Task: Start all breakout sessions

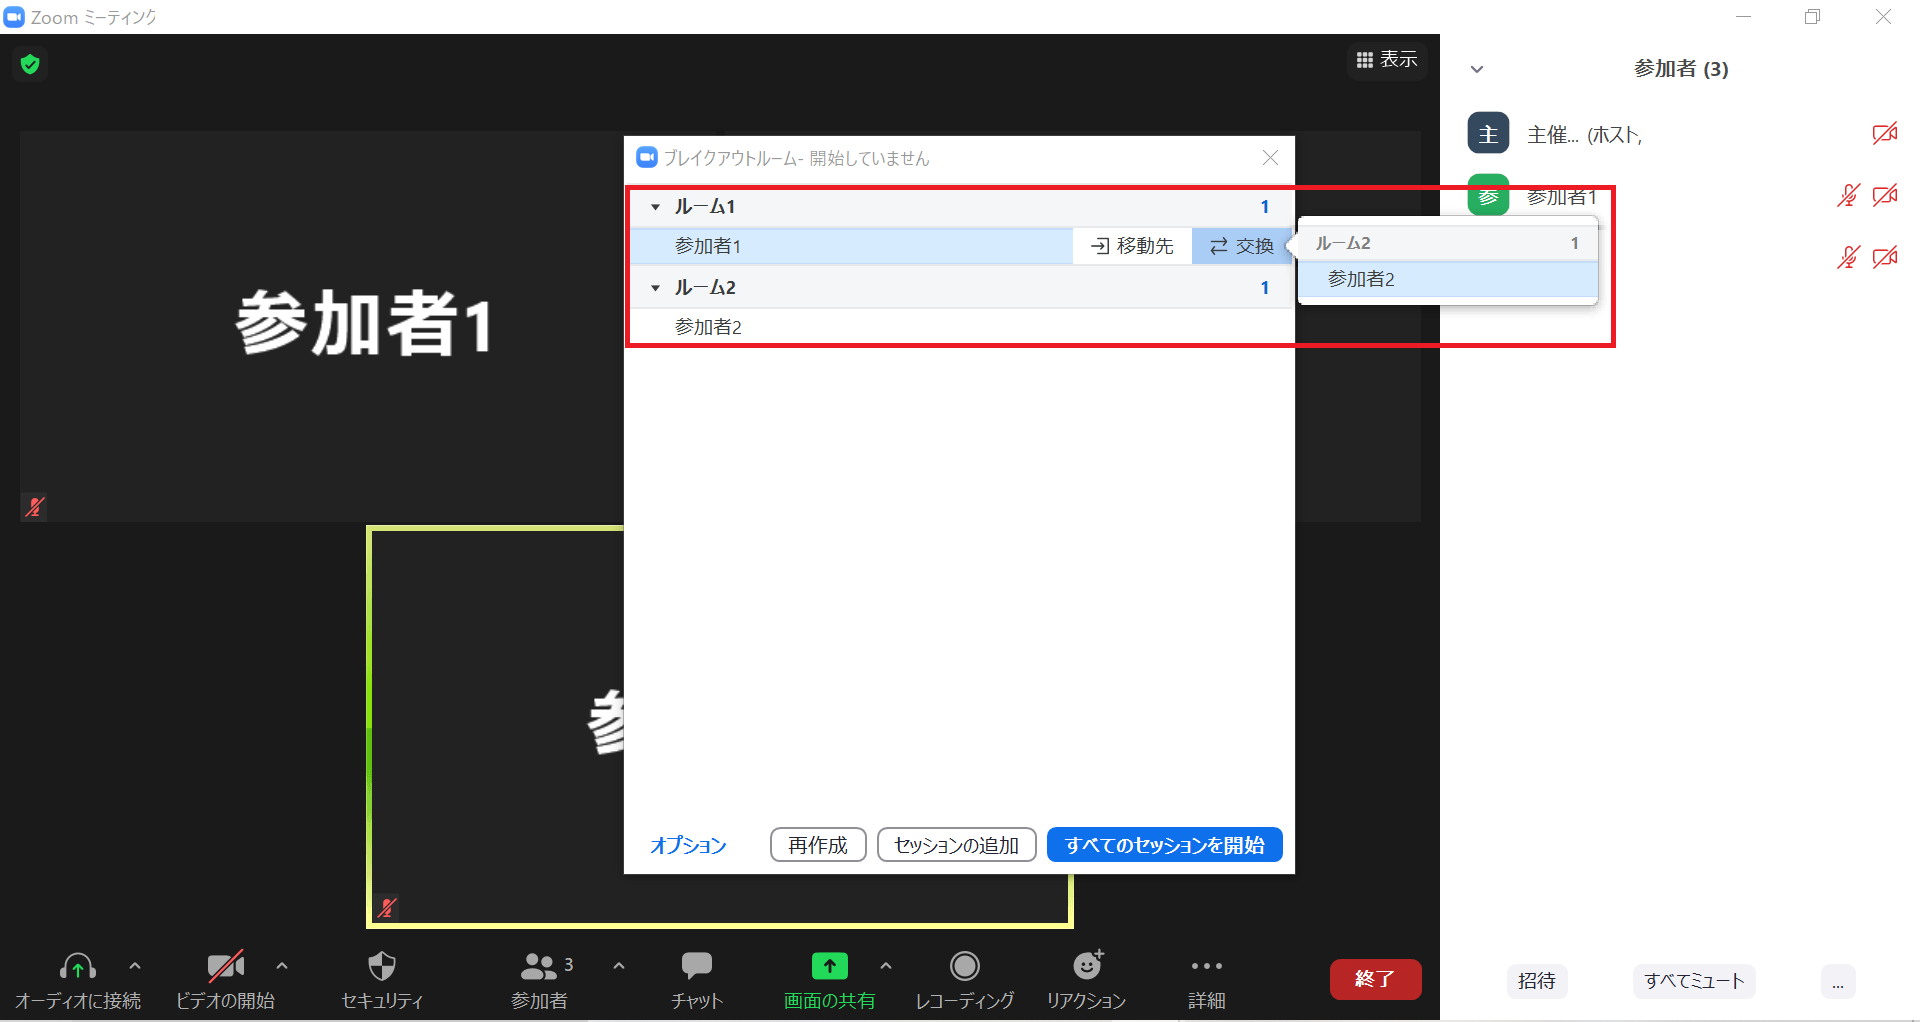Action: 1164,845
